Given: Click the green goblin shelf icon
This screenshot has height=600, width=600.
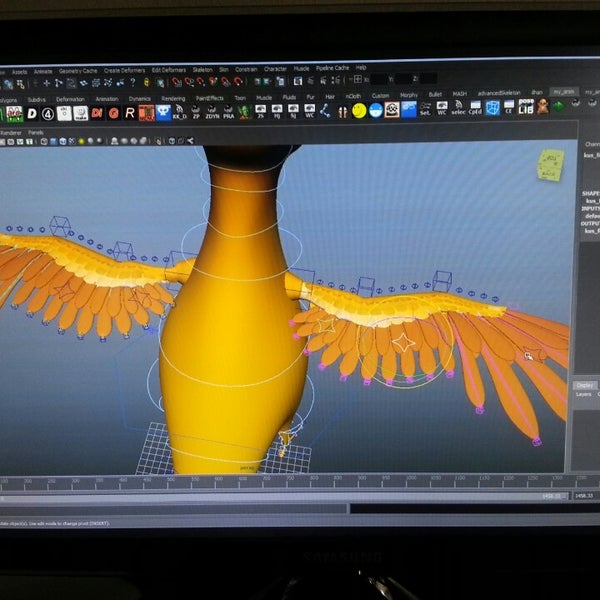Looking at the screenshot, I should (x=244, y=112).
